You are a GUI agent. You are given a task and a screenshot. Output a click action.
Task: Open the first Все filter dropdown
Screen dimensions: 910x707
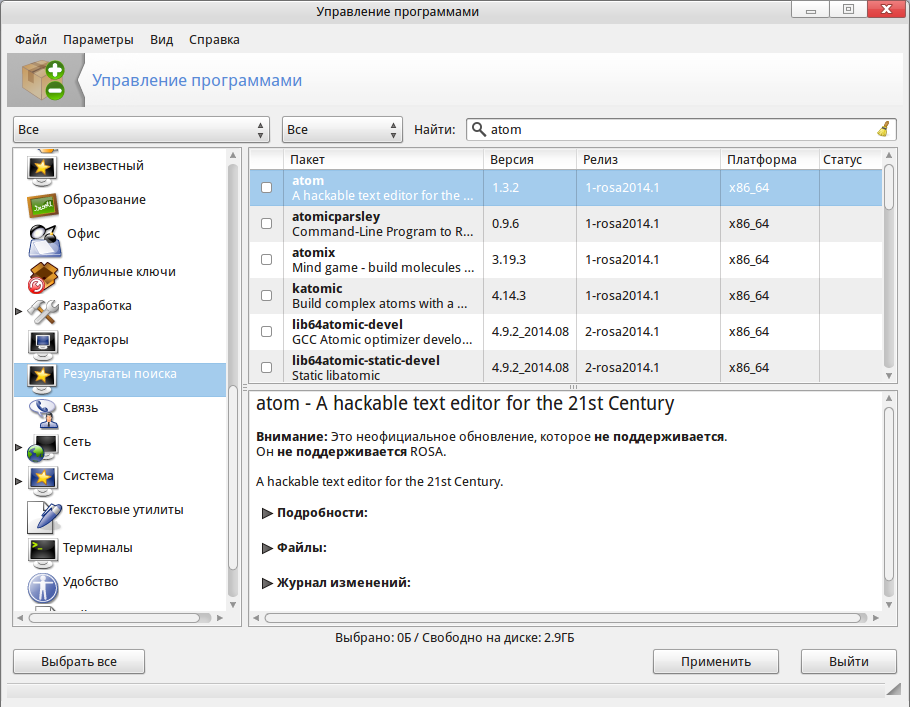[142, 130]
